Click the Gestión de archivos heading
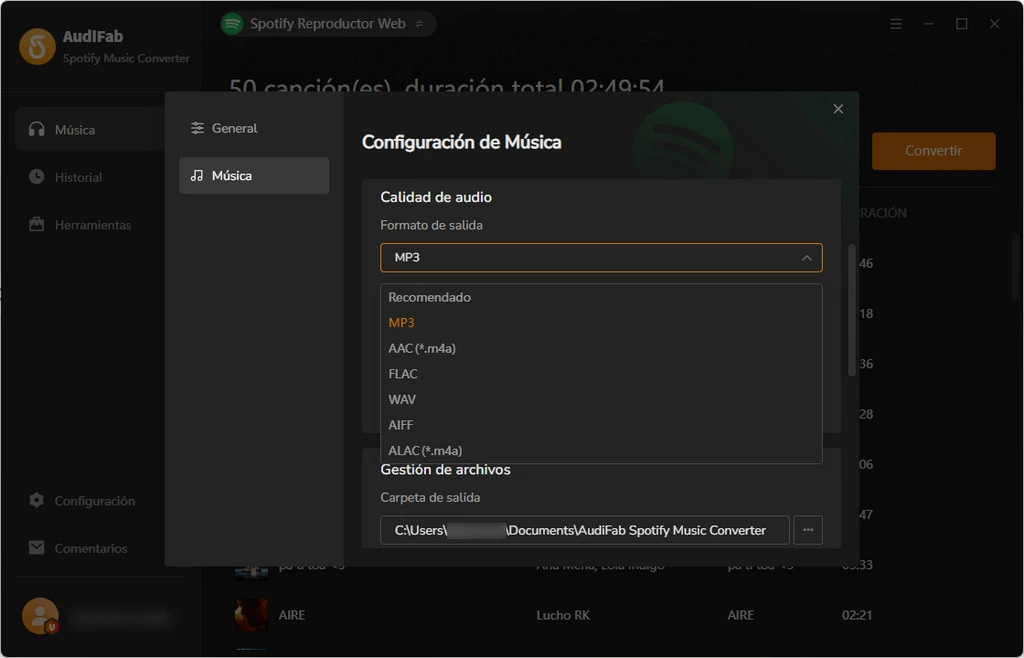 coord(445,469)
